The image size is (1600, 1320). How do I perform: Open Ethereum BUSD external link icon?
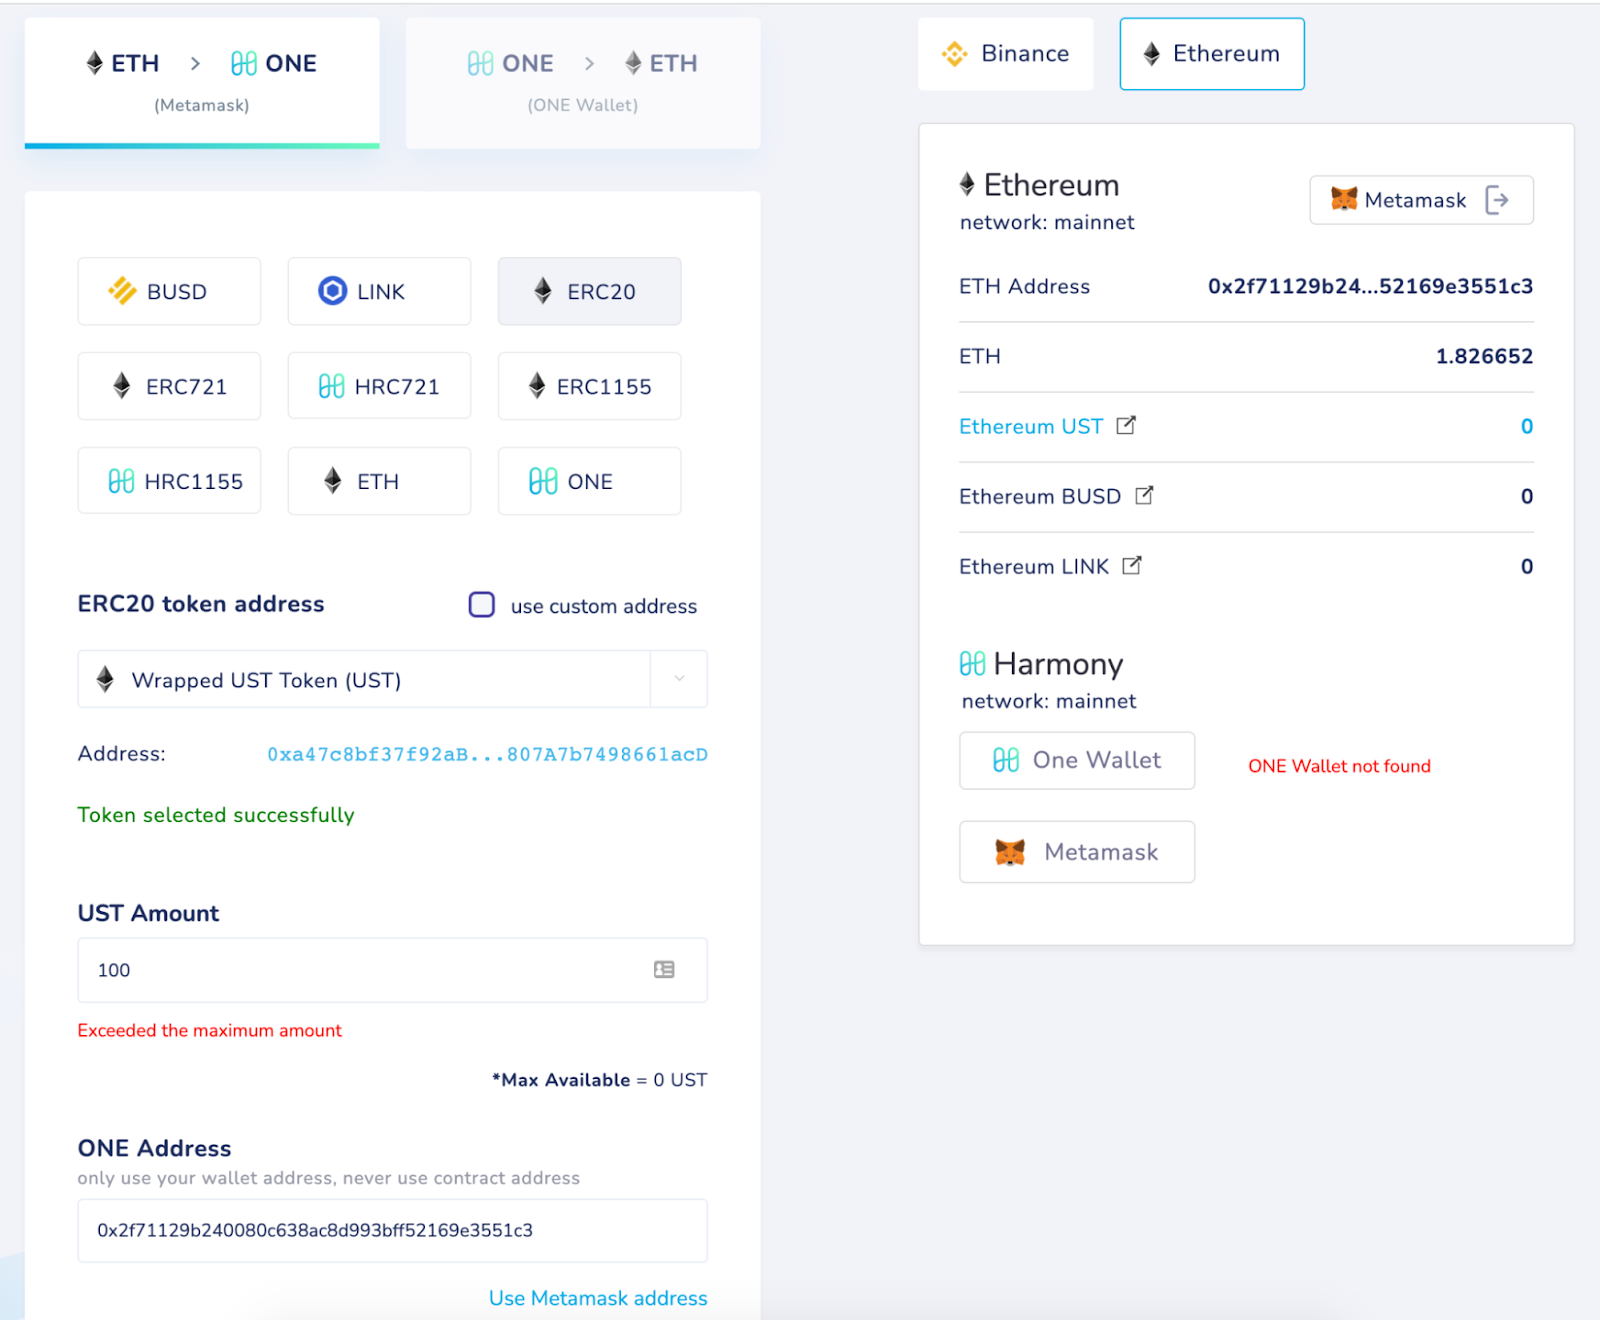pos(1144,495)
